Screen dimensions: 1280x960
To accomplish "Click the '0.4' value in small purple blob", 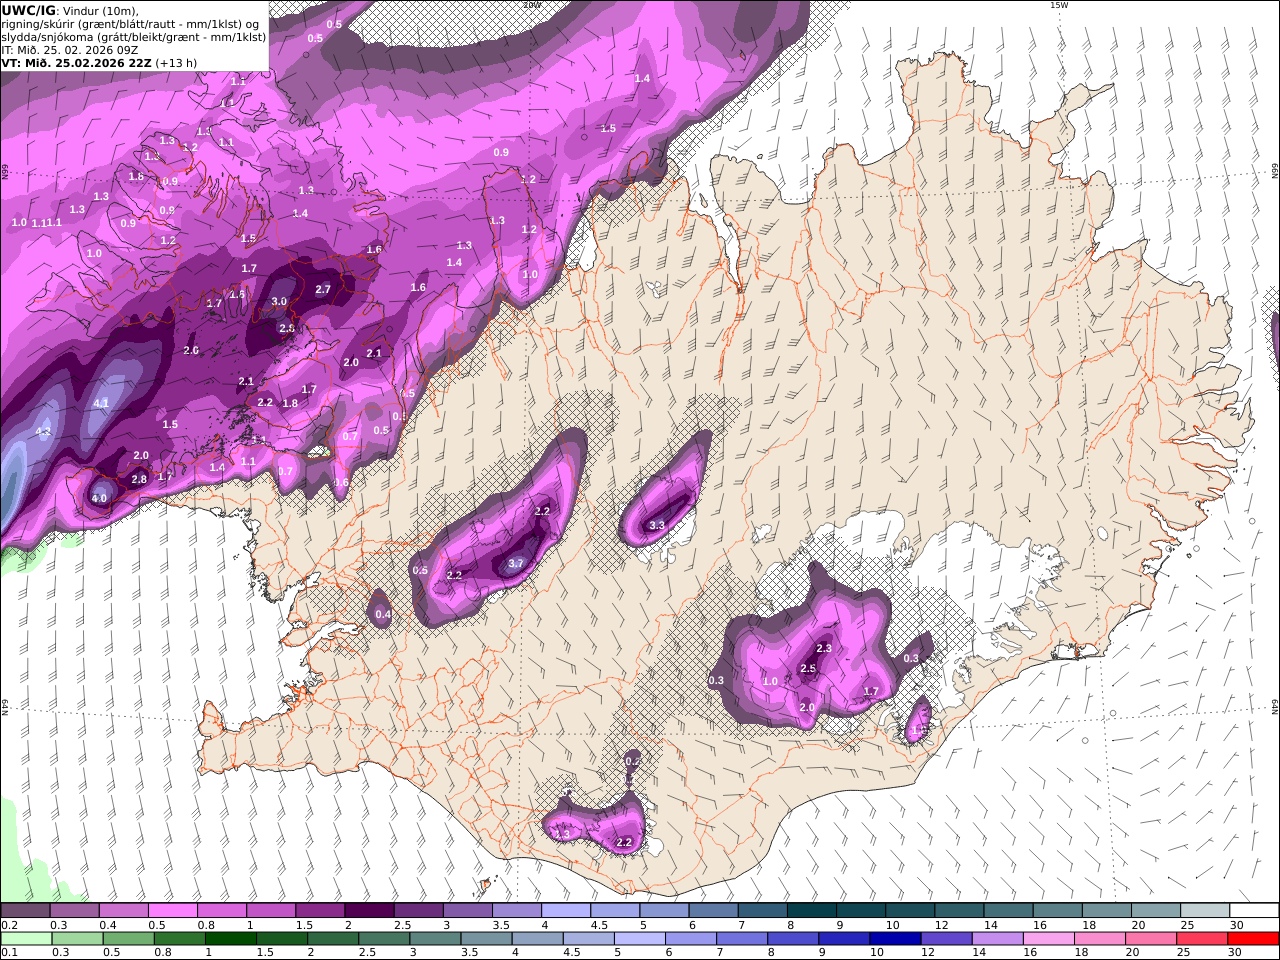I will click(x=382, y=614).
